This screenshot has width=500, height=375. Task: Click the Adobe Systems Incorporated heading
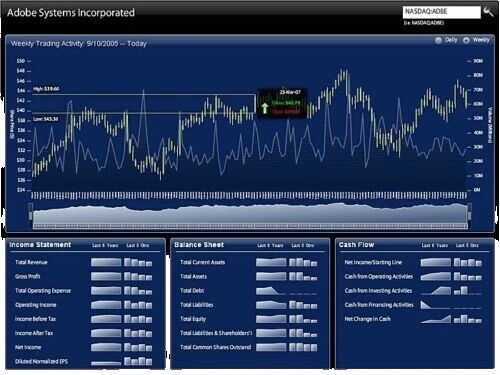71,13
